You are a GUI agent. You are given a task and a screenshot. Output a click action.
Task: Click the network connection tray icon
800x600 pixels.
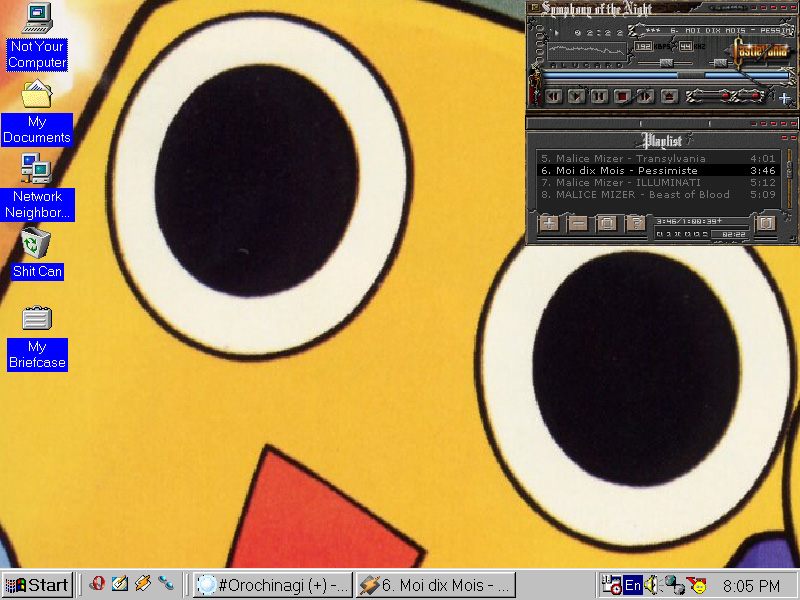[674, 585]
